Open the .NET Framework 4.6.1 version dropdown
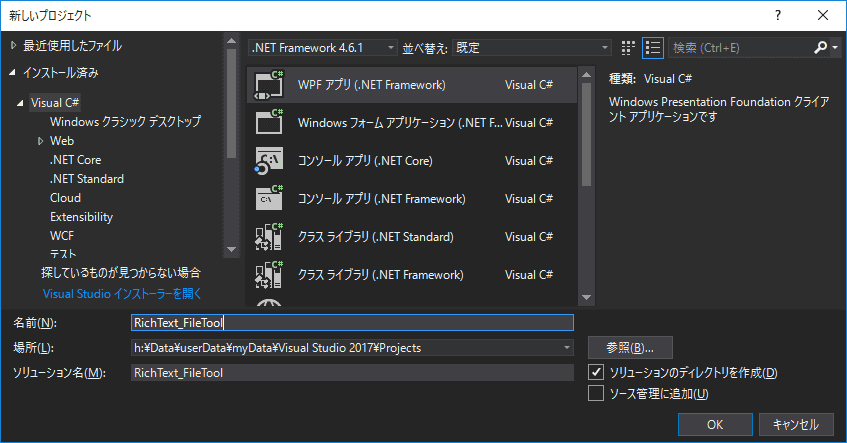 pos(322,48)
